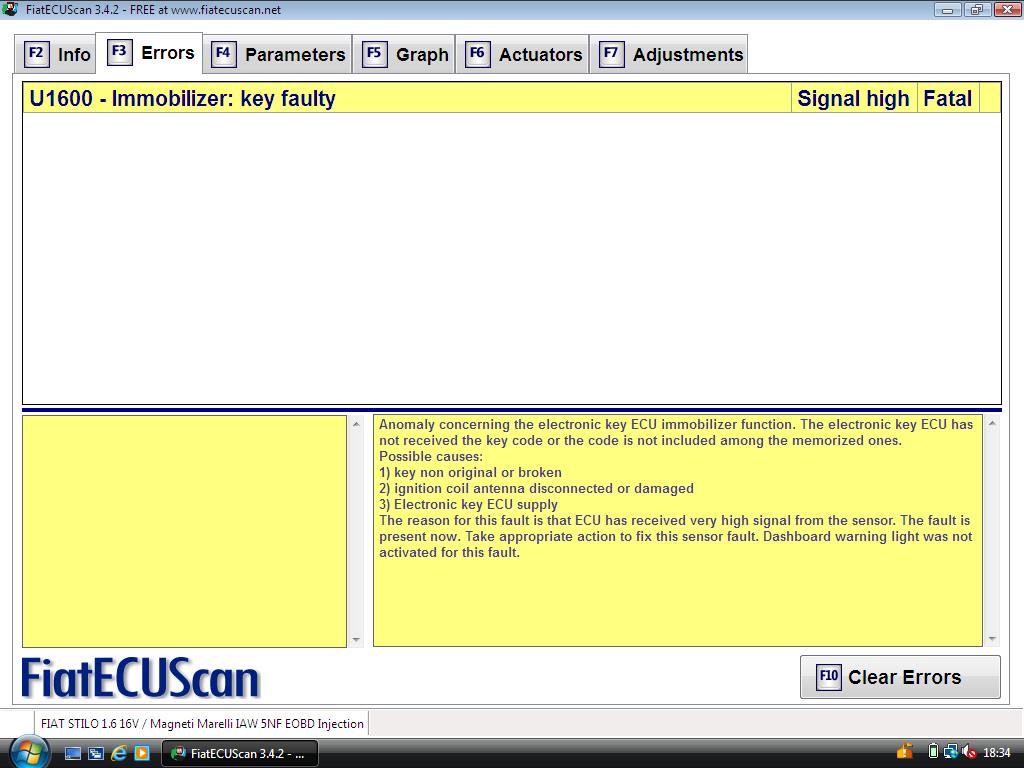
Task: Select the Errors tab
Action: coord(150,53)
